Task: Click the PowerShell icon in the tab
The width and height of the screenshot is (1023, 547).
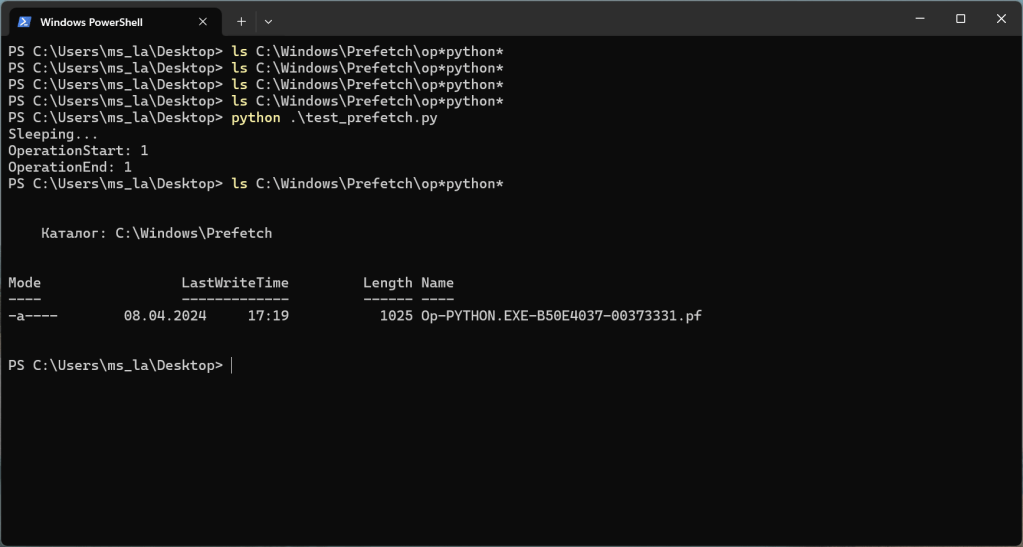Action: click(x=25, y=21)
